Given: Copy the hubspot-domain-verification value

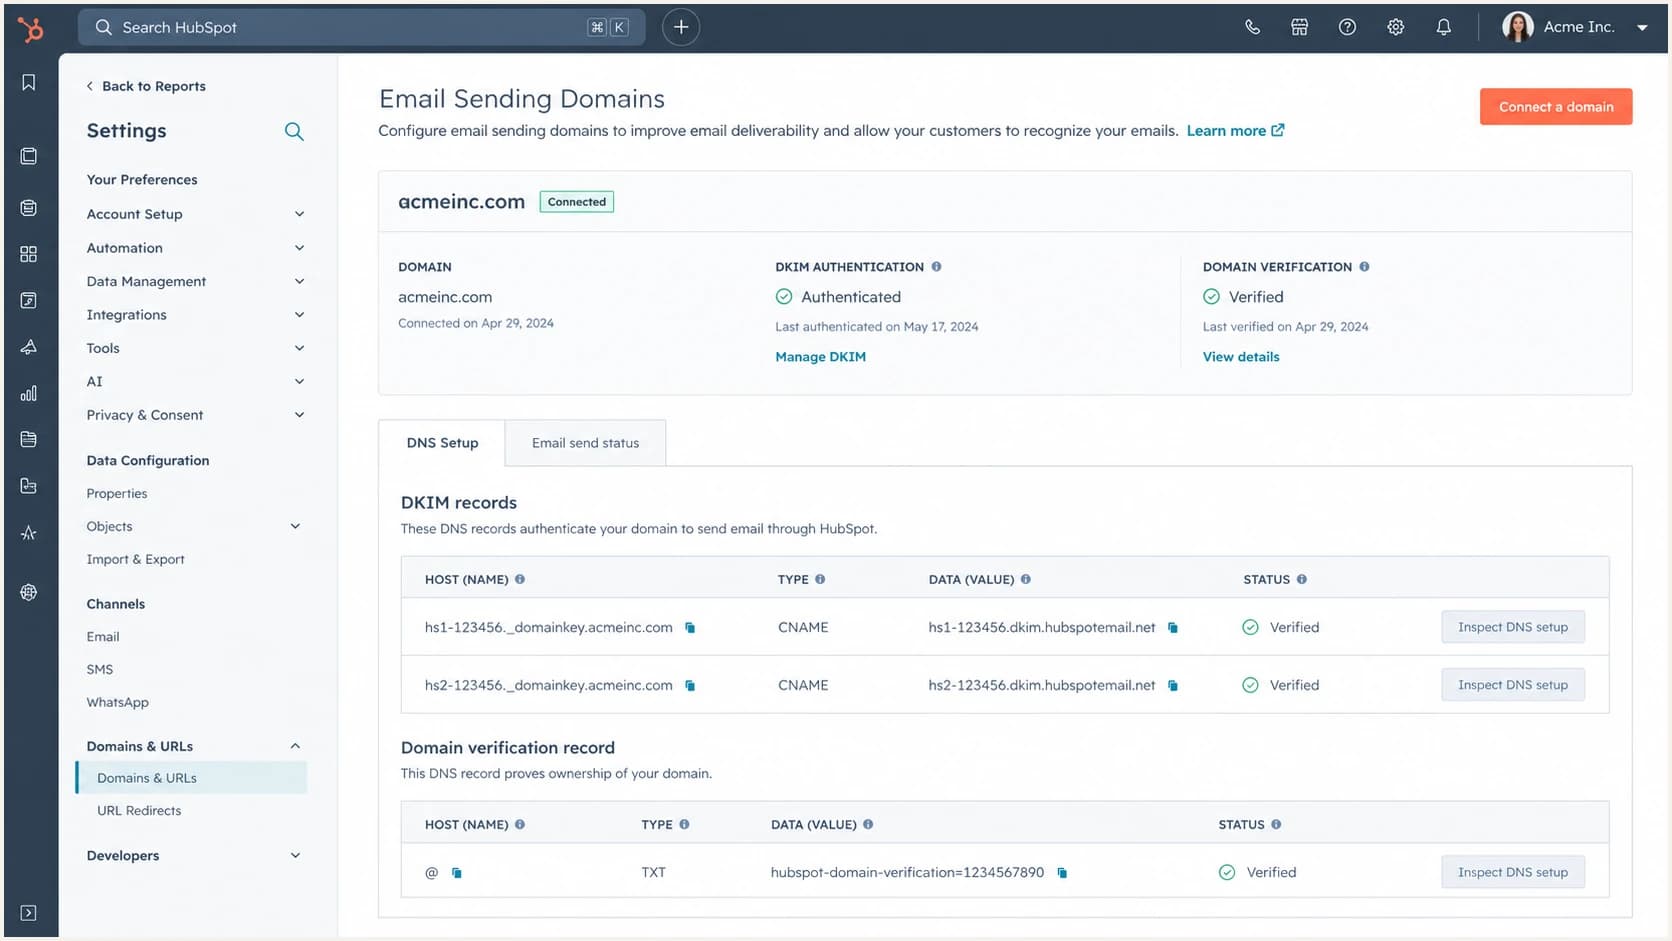Looking at the screenshot, I should [1062, 873].
